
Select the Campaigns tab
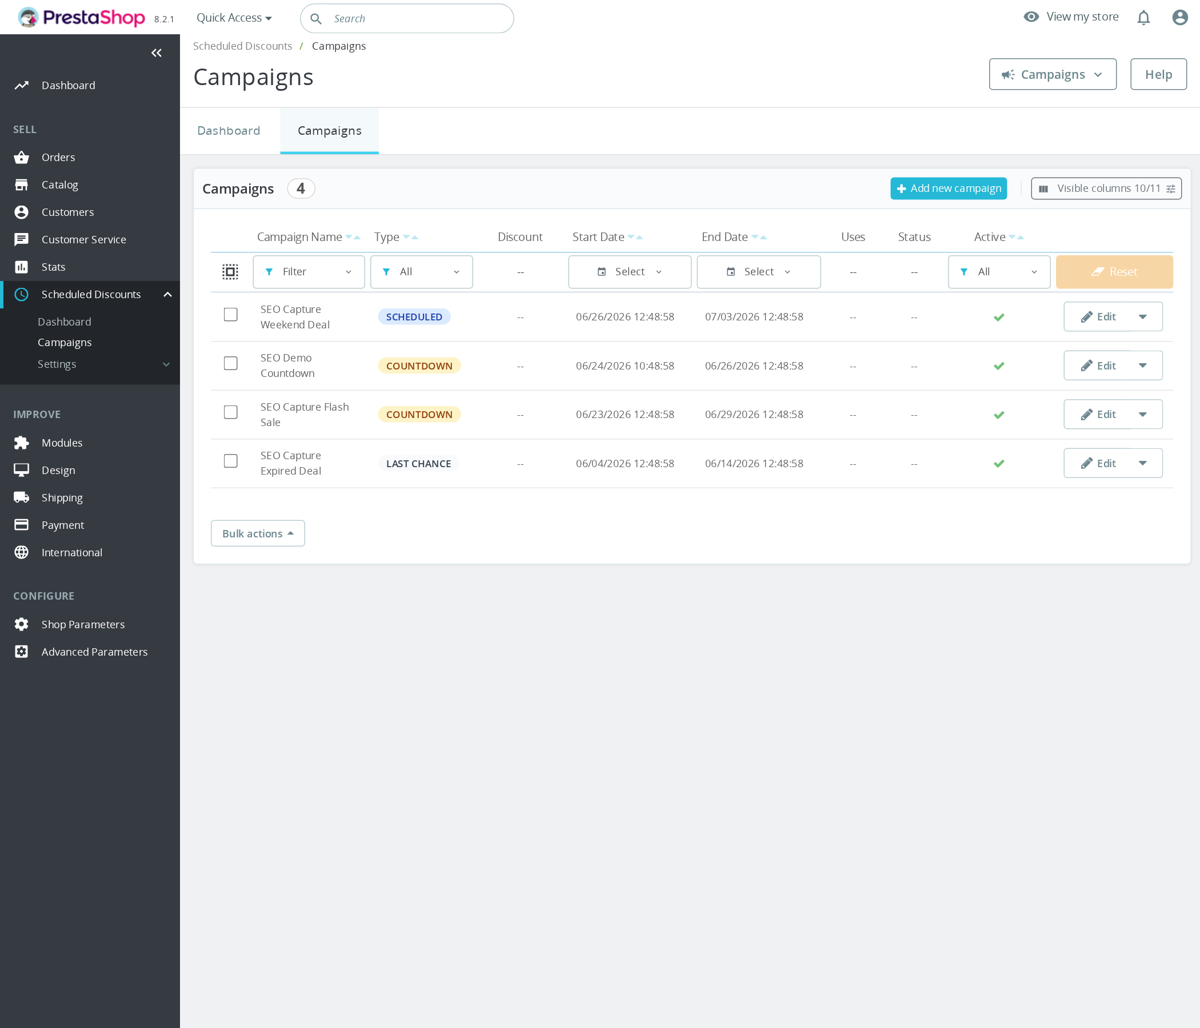pyautogui.click(x=329, y=131)
